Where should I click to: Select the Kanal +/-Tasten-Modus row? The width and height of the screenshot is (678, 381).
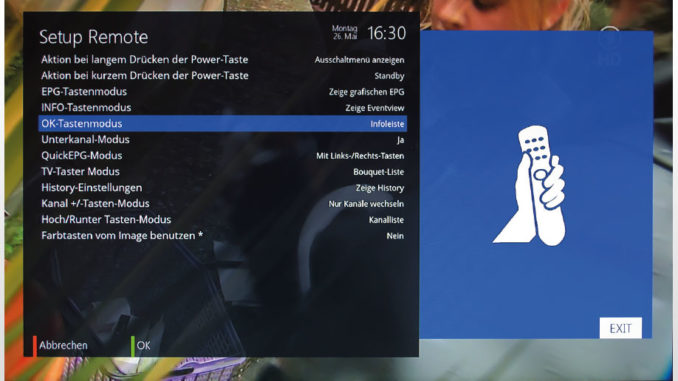222,204
